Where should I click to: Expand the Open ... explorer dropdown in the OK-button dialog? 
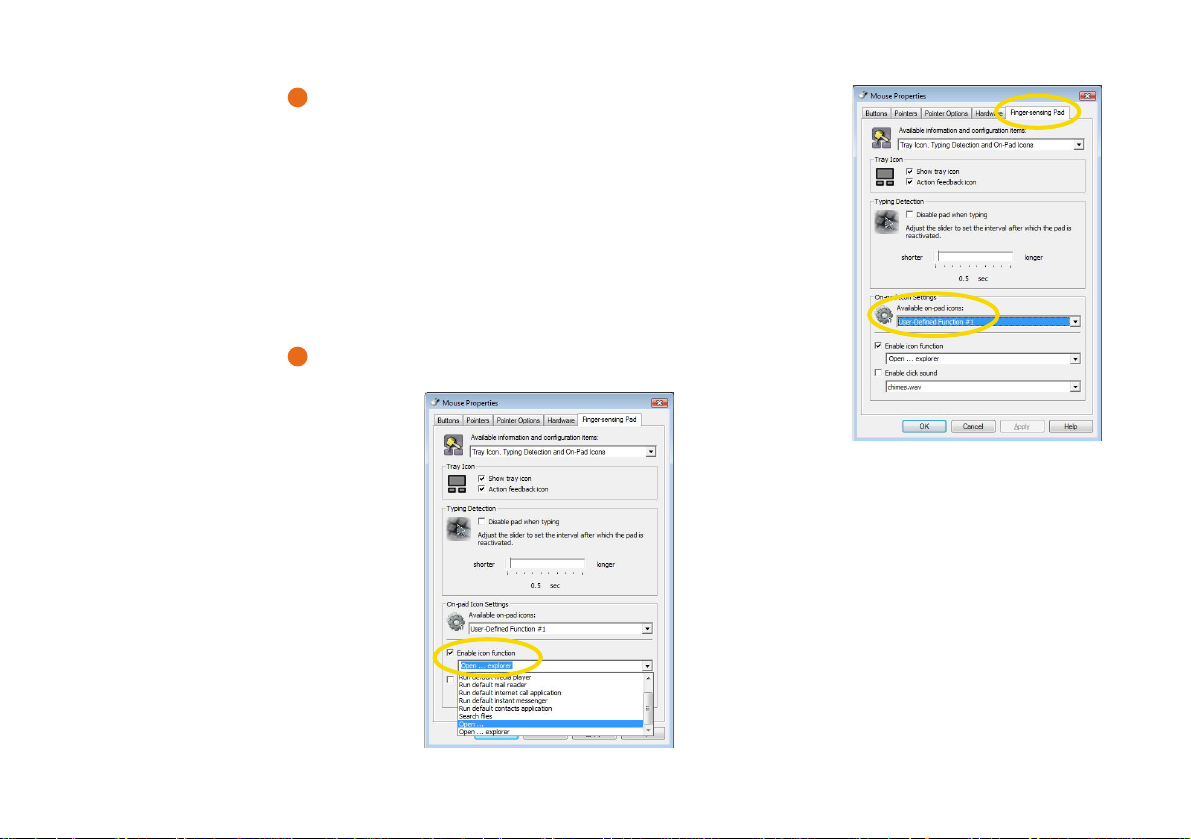pyautogui.click(x=983, y=358)
